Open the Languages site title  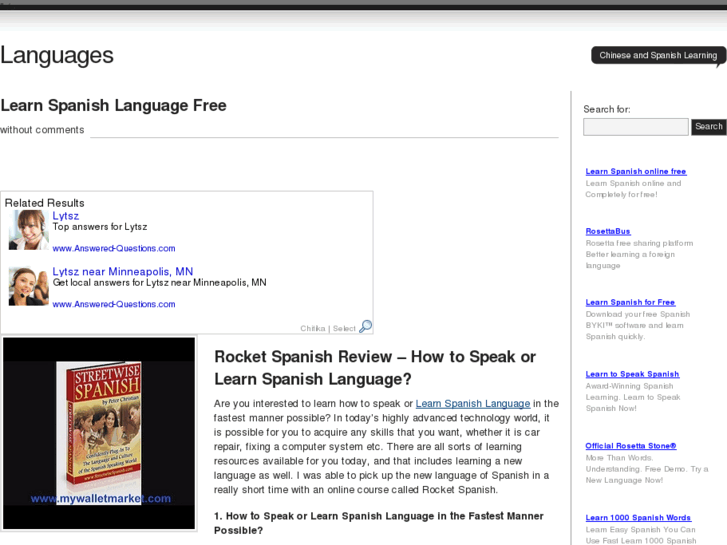[x=57, y=56]
